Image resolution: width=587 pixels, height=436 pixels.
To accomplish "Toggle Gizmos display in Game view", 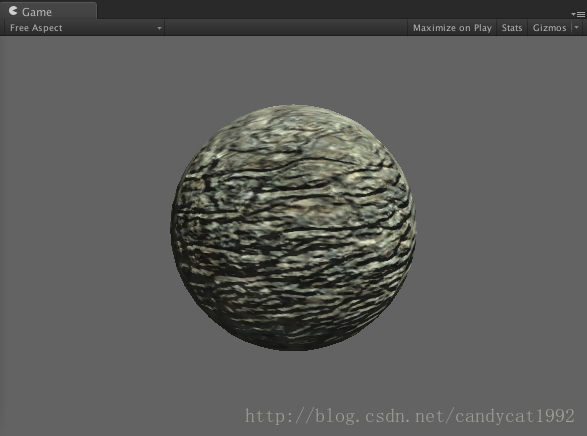I will [549, 28].
